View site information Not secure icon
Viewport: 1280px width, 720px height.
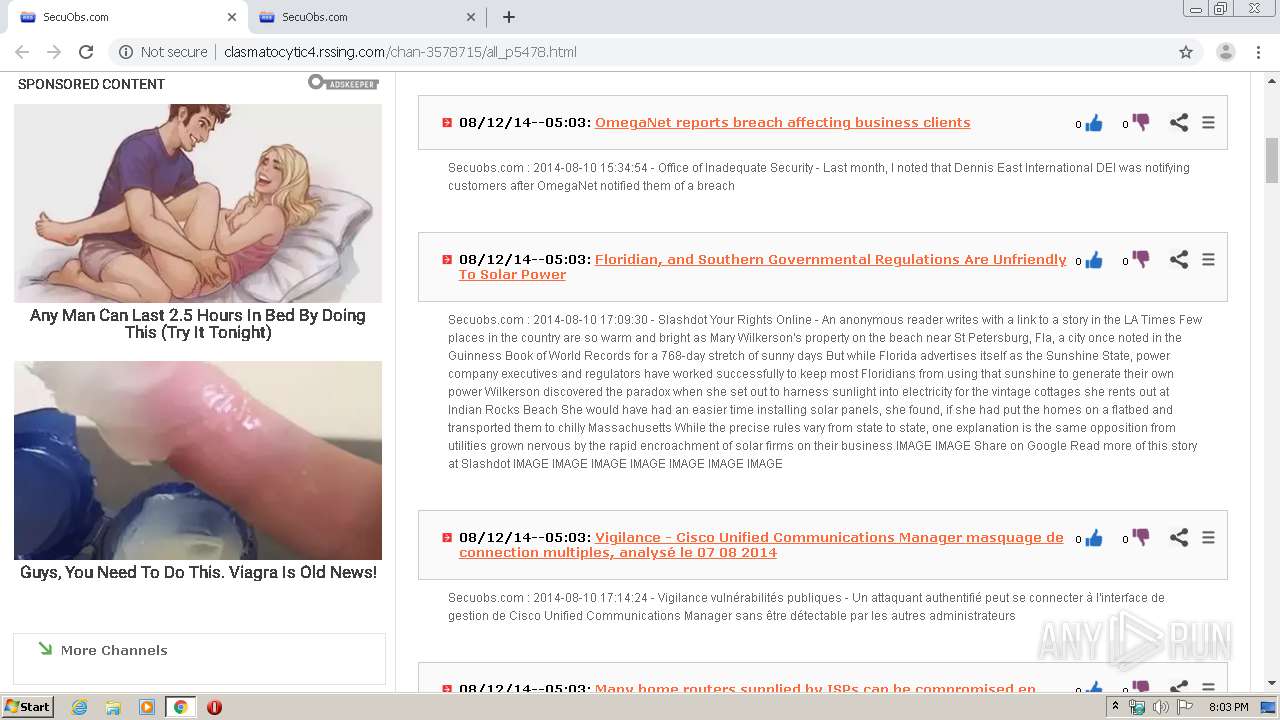[x=126, y=52]
